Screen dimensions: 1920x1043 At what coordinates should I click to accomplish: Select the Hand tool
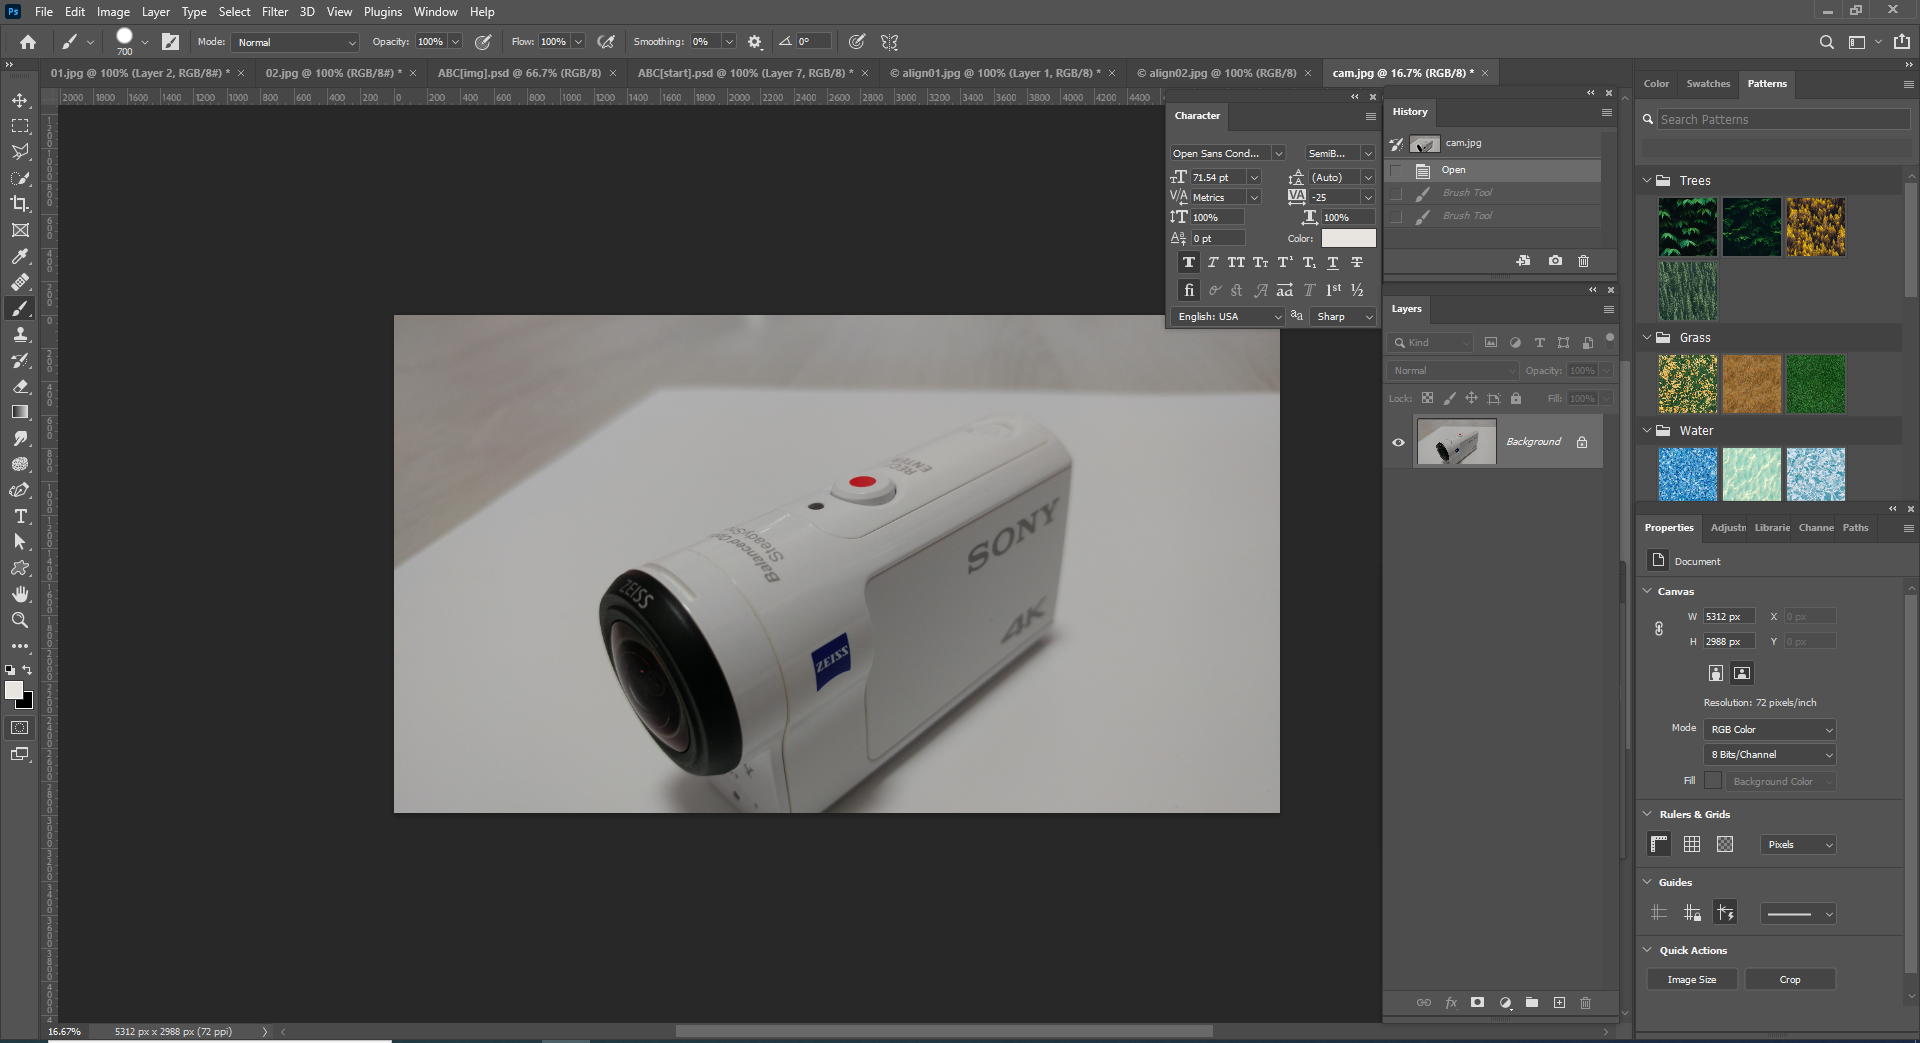coord(20,594)
